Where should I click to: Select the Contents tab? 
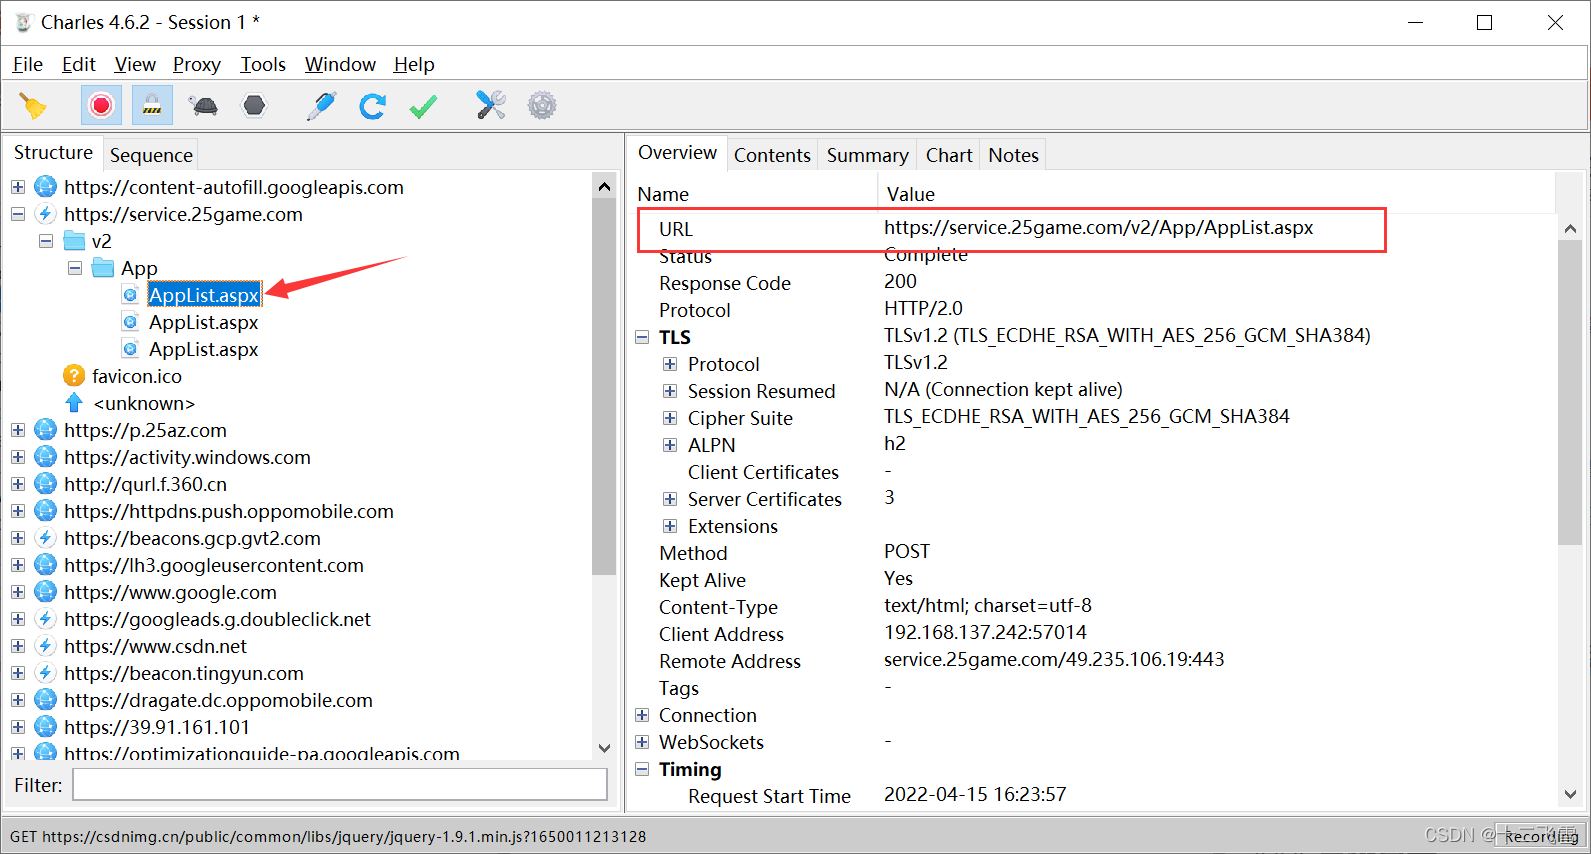(772, 155)
